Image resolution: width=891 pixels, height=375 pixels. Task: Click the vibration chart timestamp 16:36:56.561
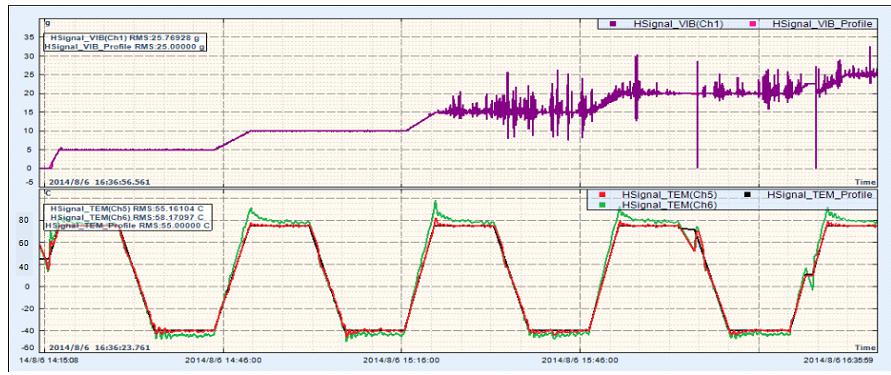pos(99,182)
